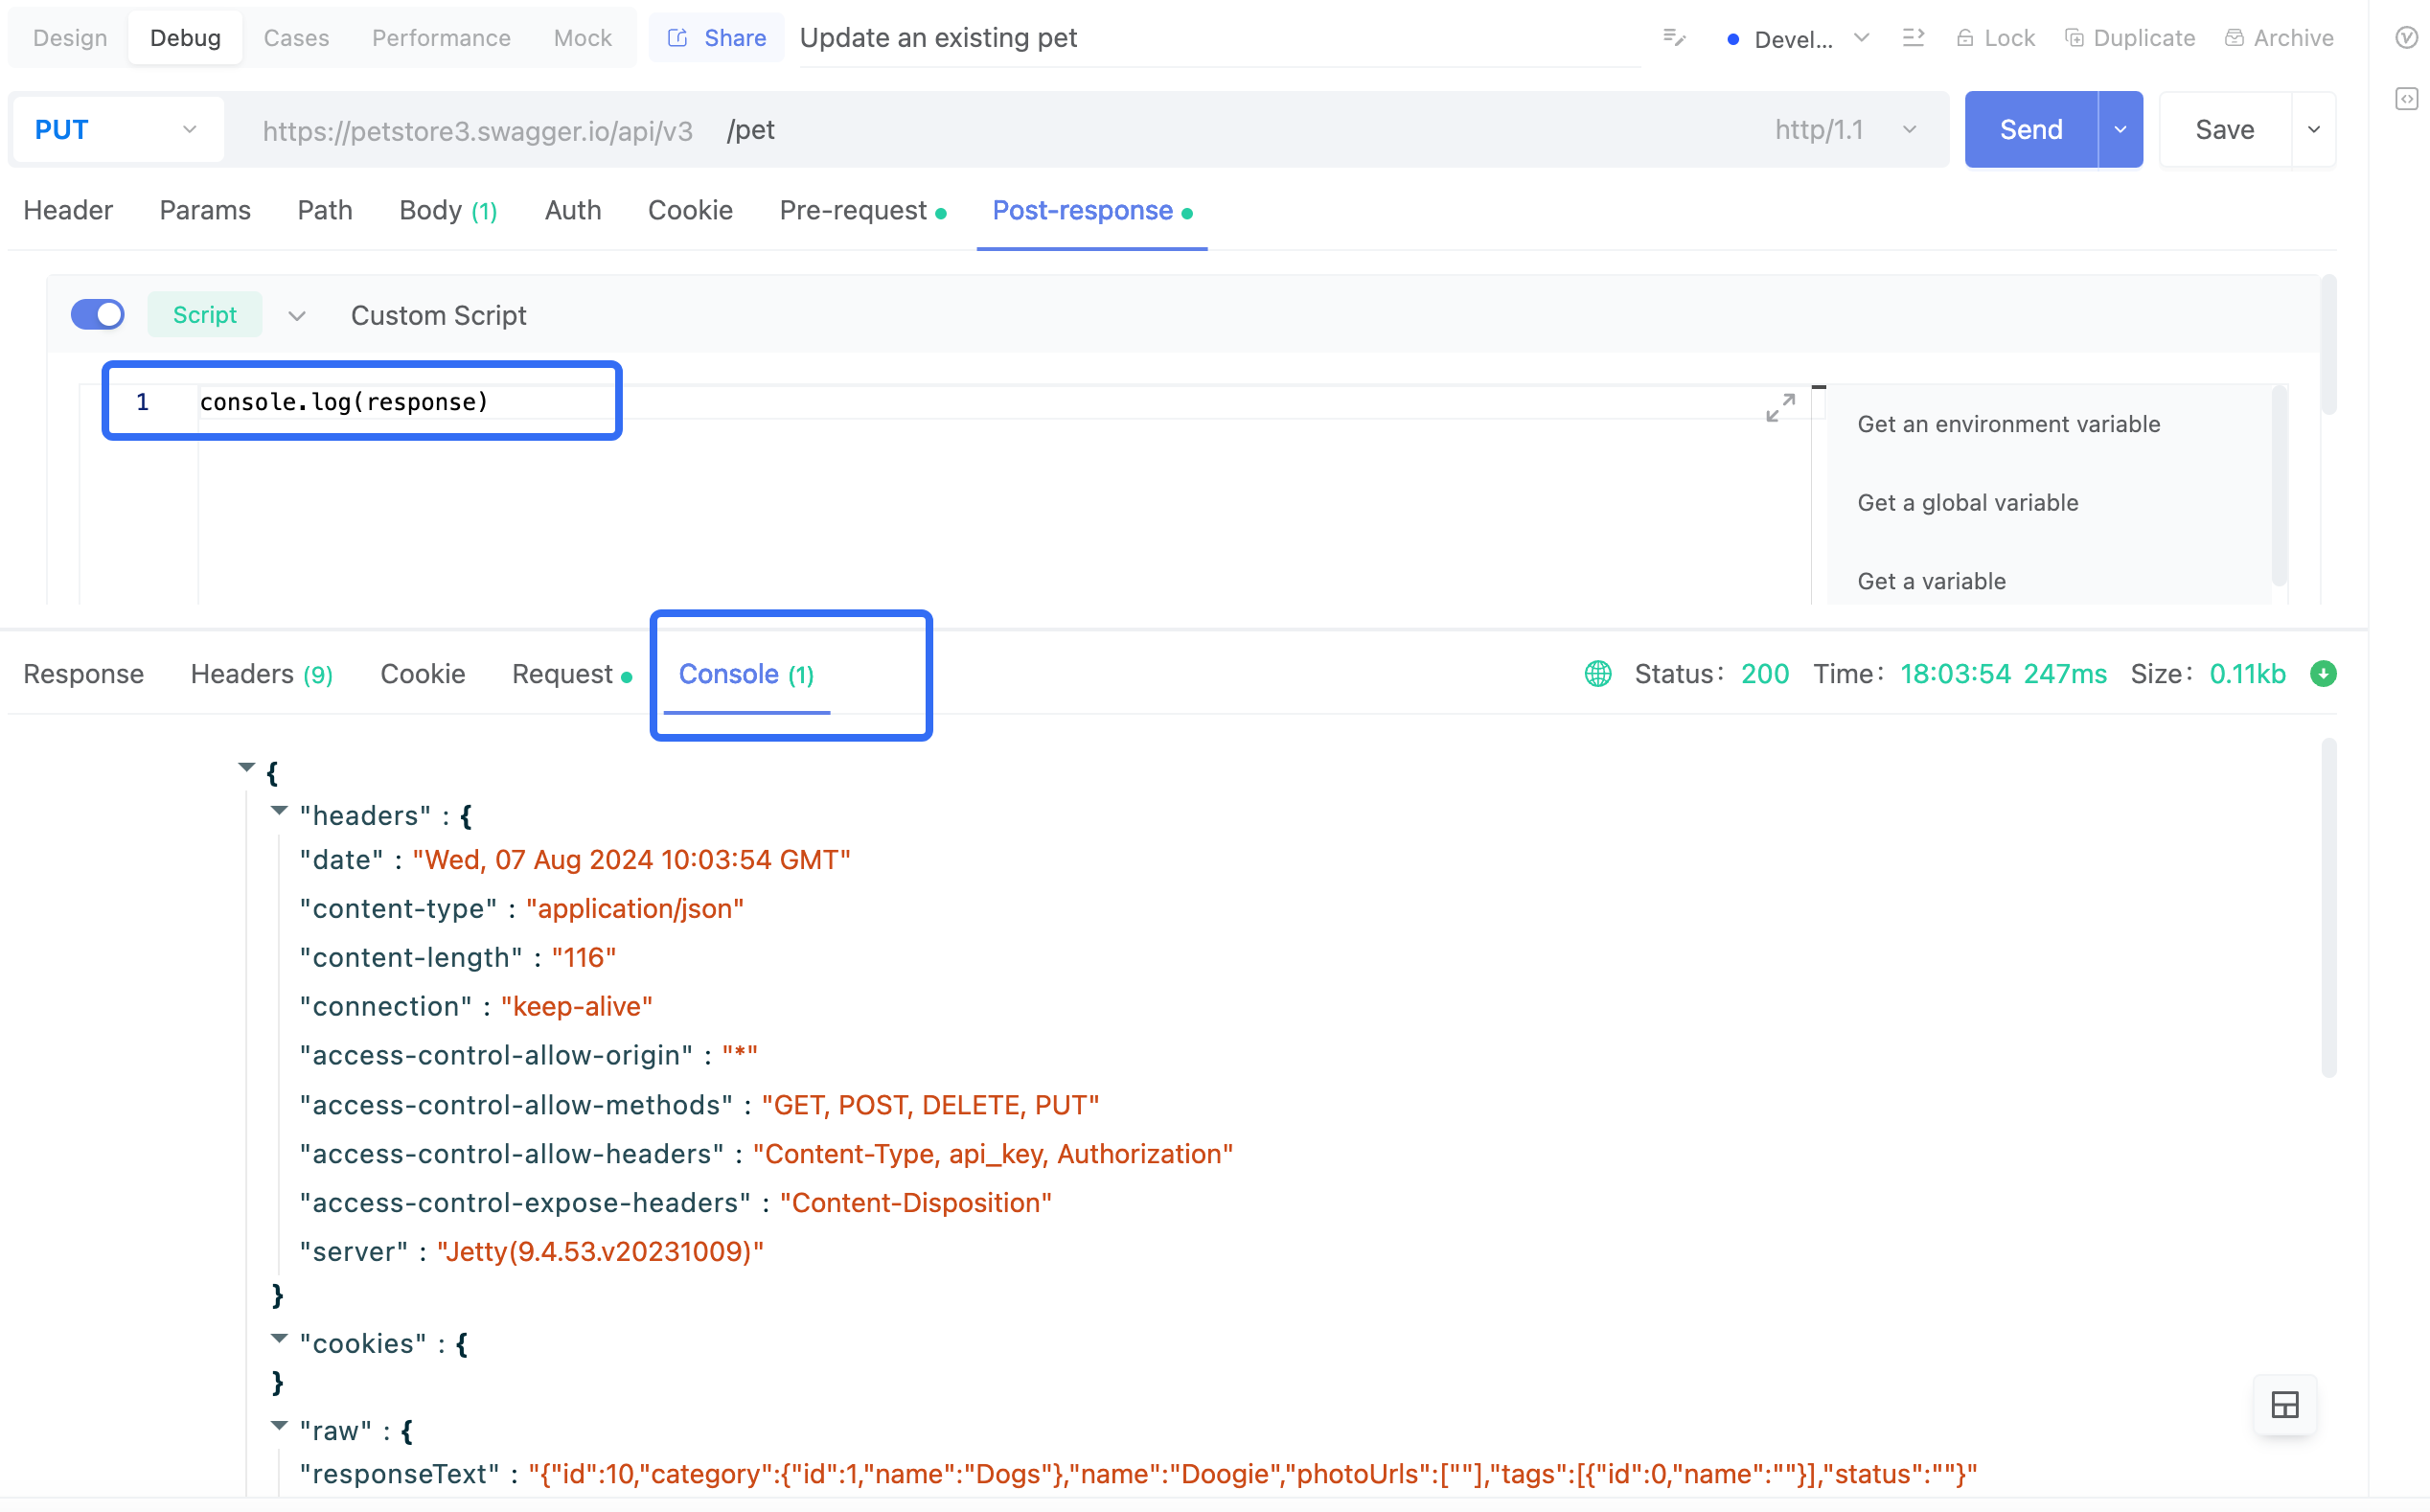2430x1512 pixels.
Task: Click the script panel vertical scrollbar
Action: (2329, 345)
